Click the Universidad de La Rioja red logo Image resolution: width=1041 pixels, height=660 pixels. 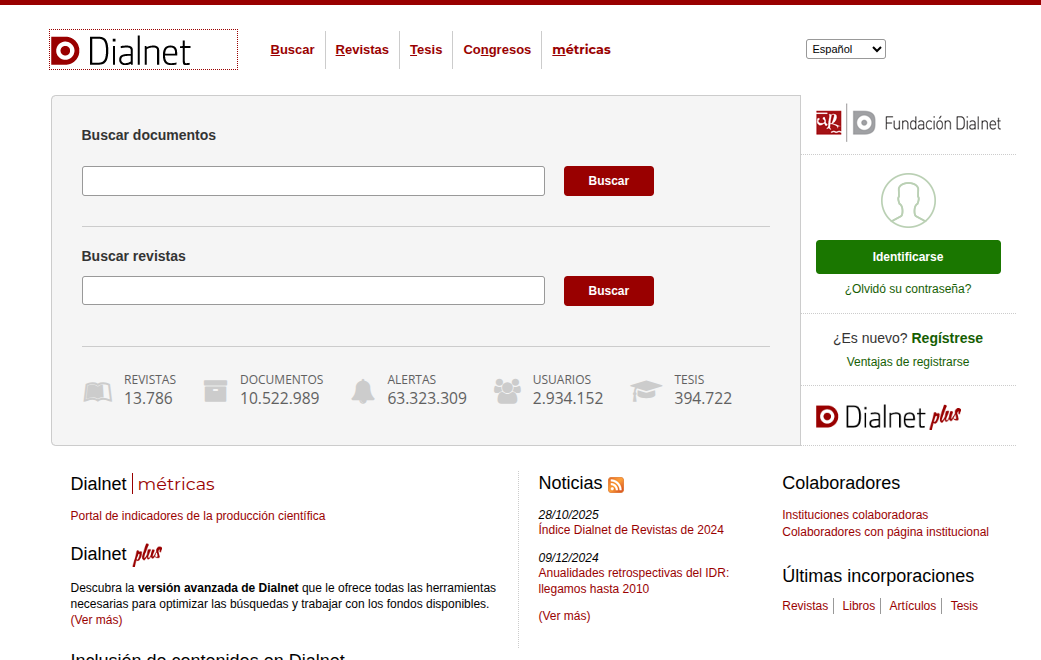click(x=829, y=123)
